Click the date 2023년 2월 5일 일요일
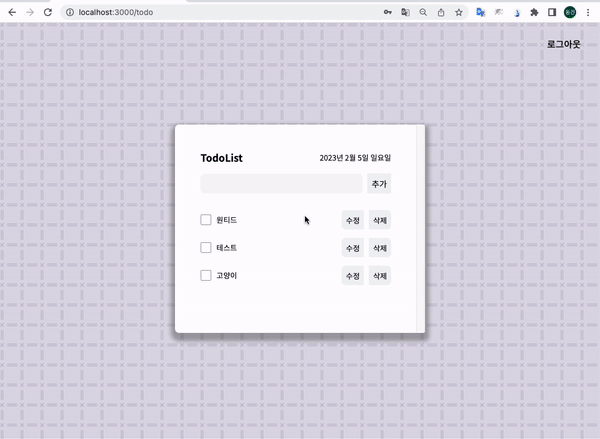Viewport: 600px width, 439px height. (355, 158)
